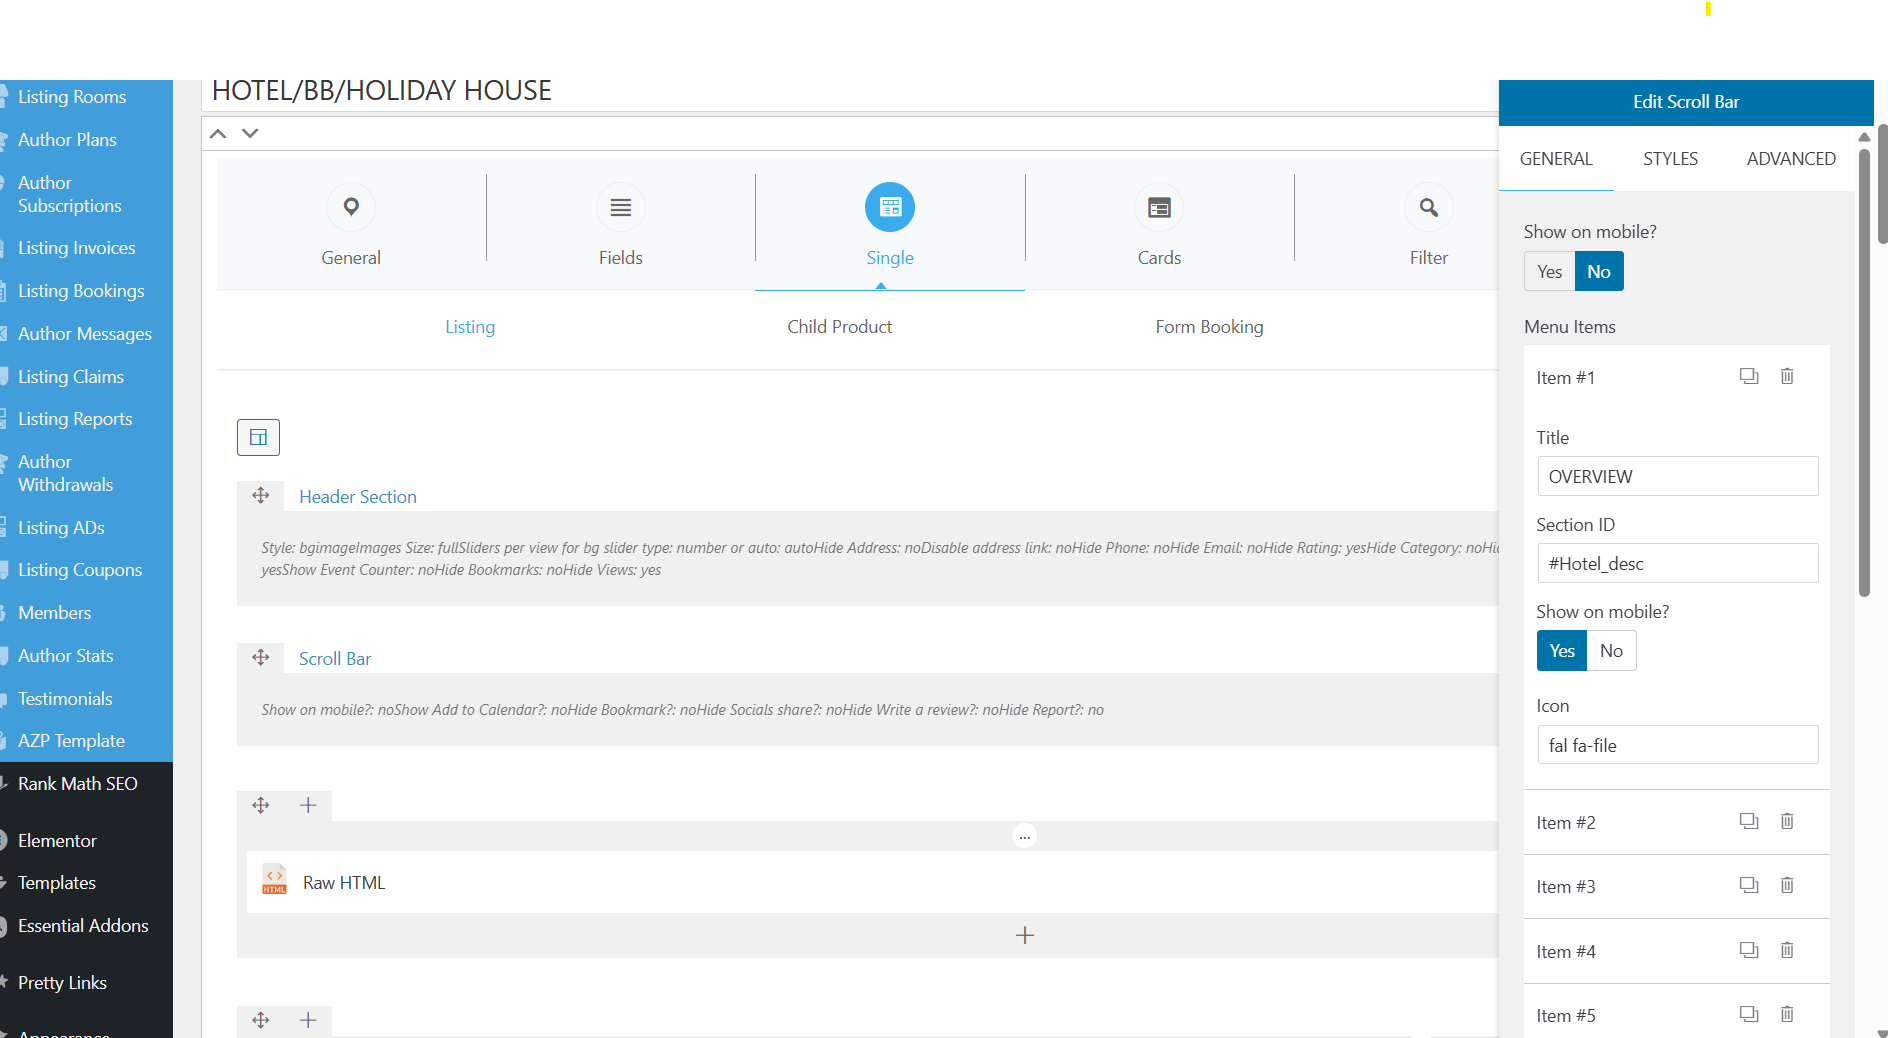Viewport: 1888px width, 1038px height.
Task: Collapse Item #1 settings
Action: [x=1566, y=378]
